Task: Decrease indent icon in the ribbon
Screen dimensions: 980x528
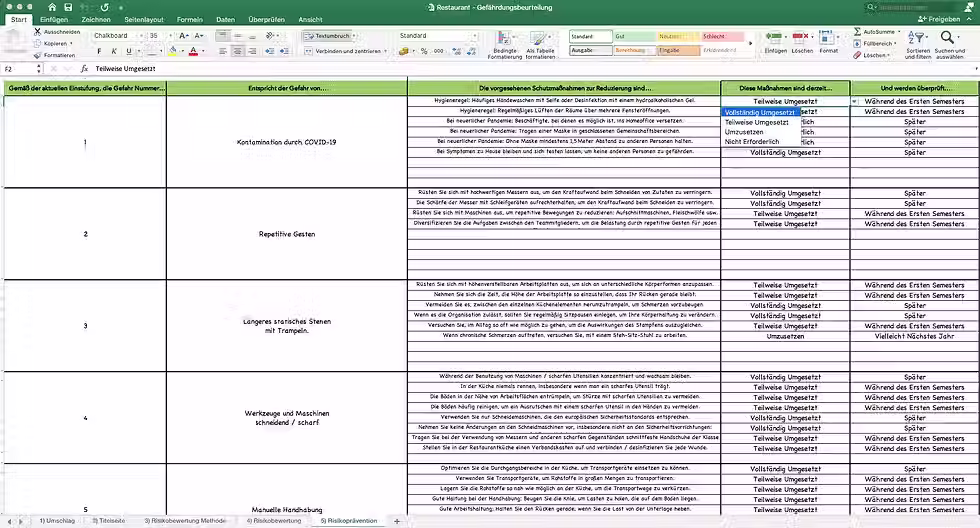Action: (x=269, y=51)
